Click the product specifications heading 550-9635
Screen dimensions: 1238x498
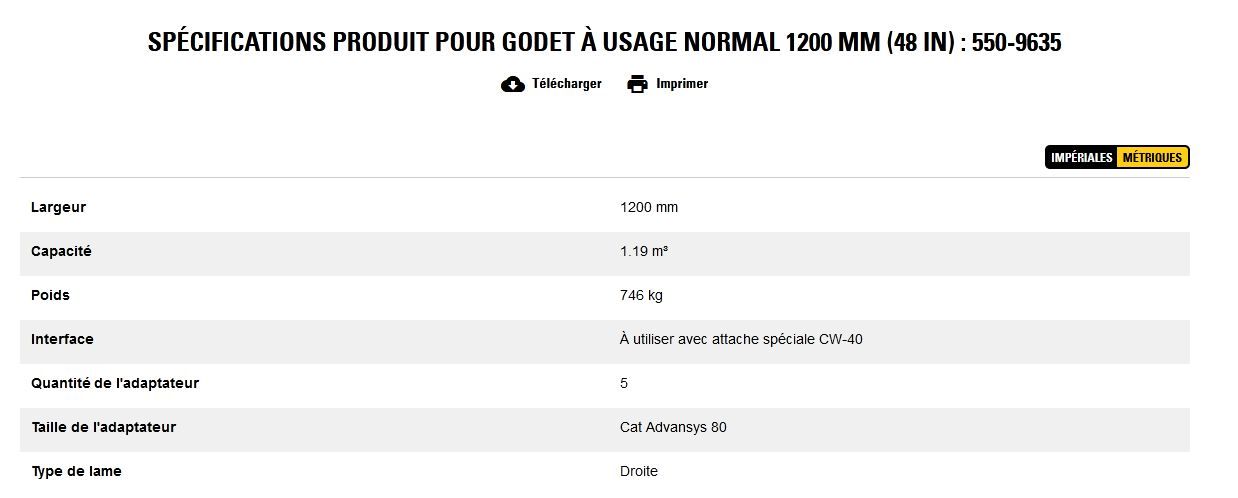604,42
